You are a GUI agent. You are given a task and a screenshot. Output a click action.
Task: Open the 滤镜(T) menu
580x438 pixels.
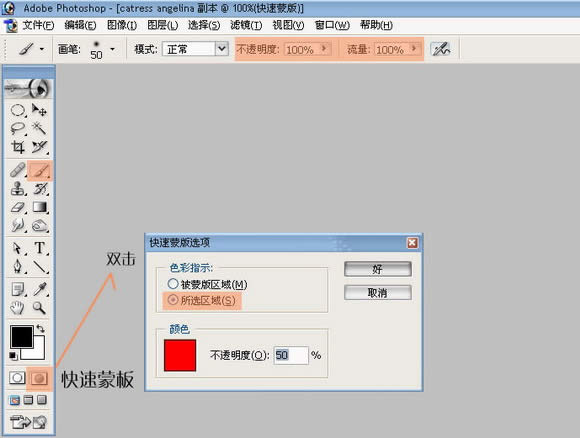pyautogui.click(x=246, y=25)
